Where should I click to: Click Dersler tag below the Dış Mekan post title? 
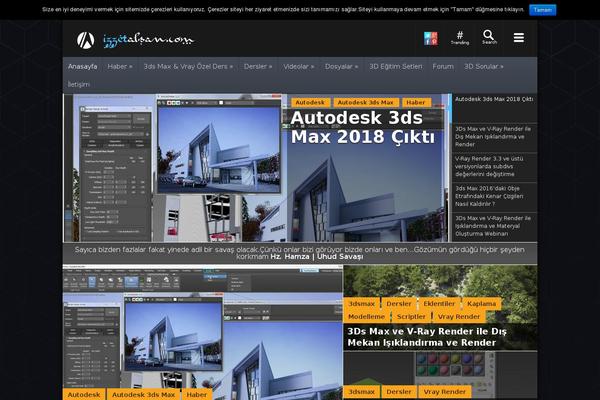pyautogui.click(x=399, y=392)
